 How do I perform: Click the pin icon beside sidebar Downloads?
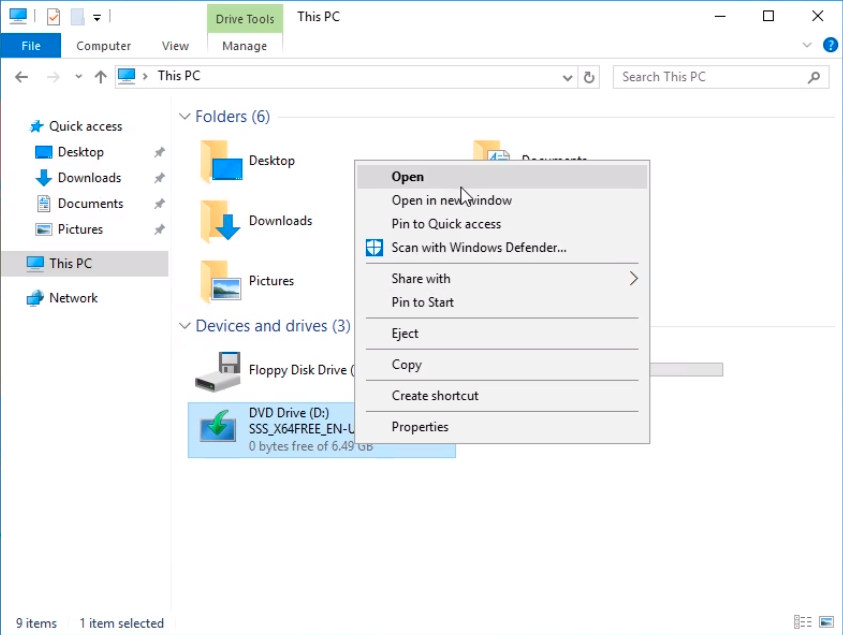[x=159, y=178]
